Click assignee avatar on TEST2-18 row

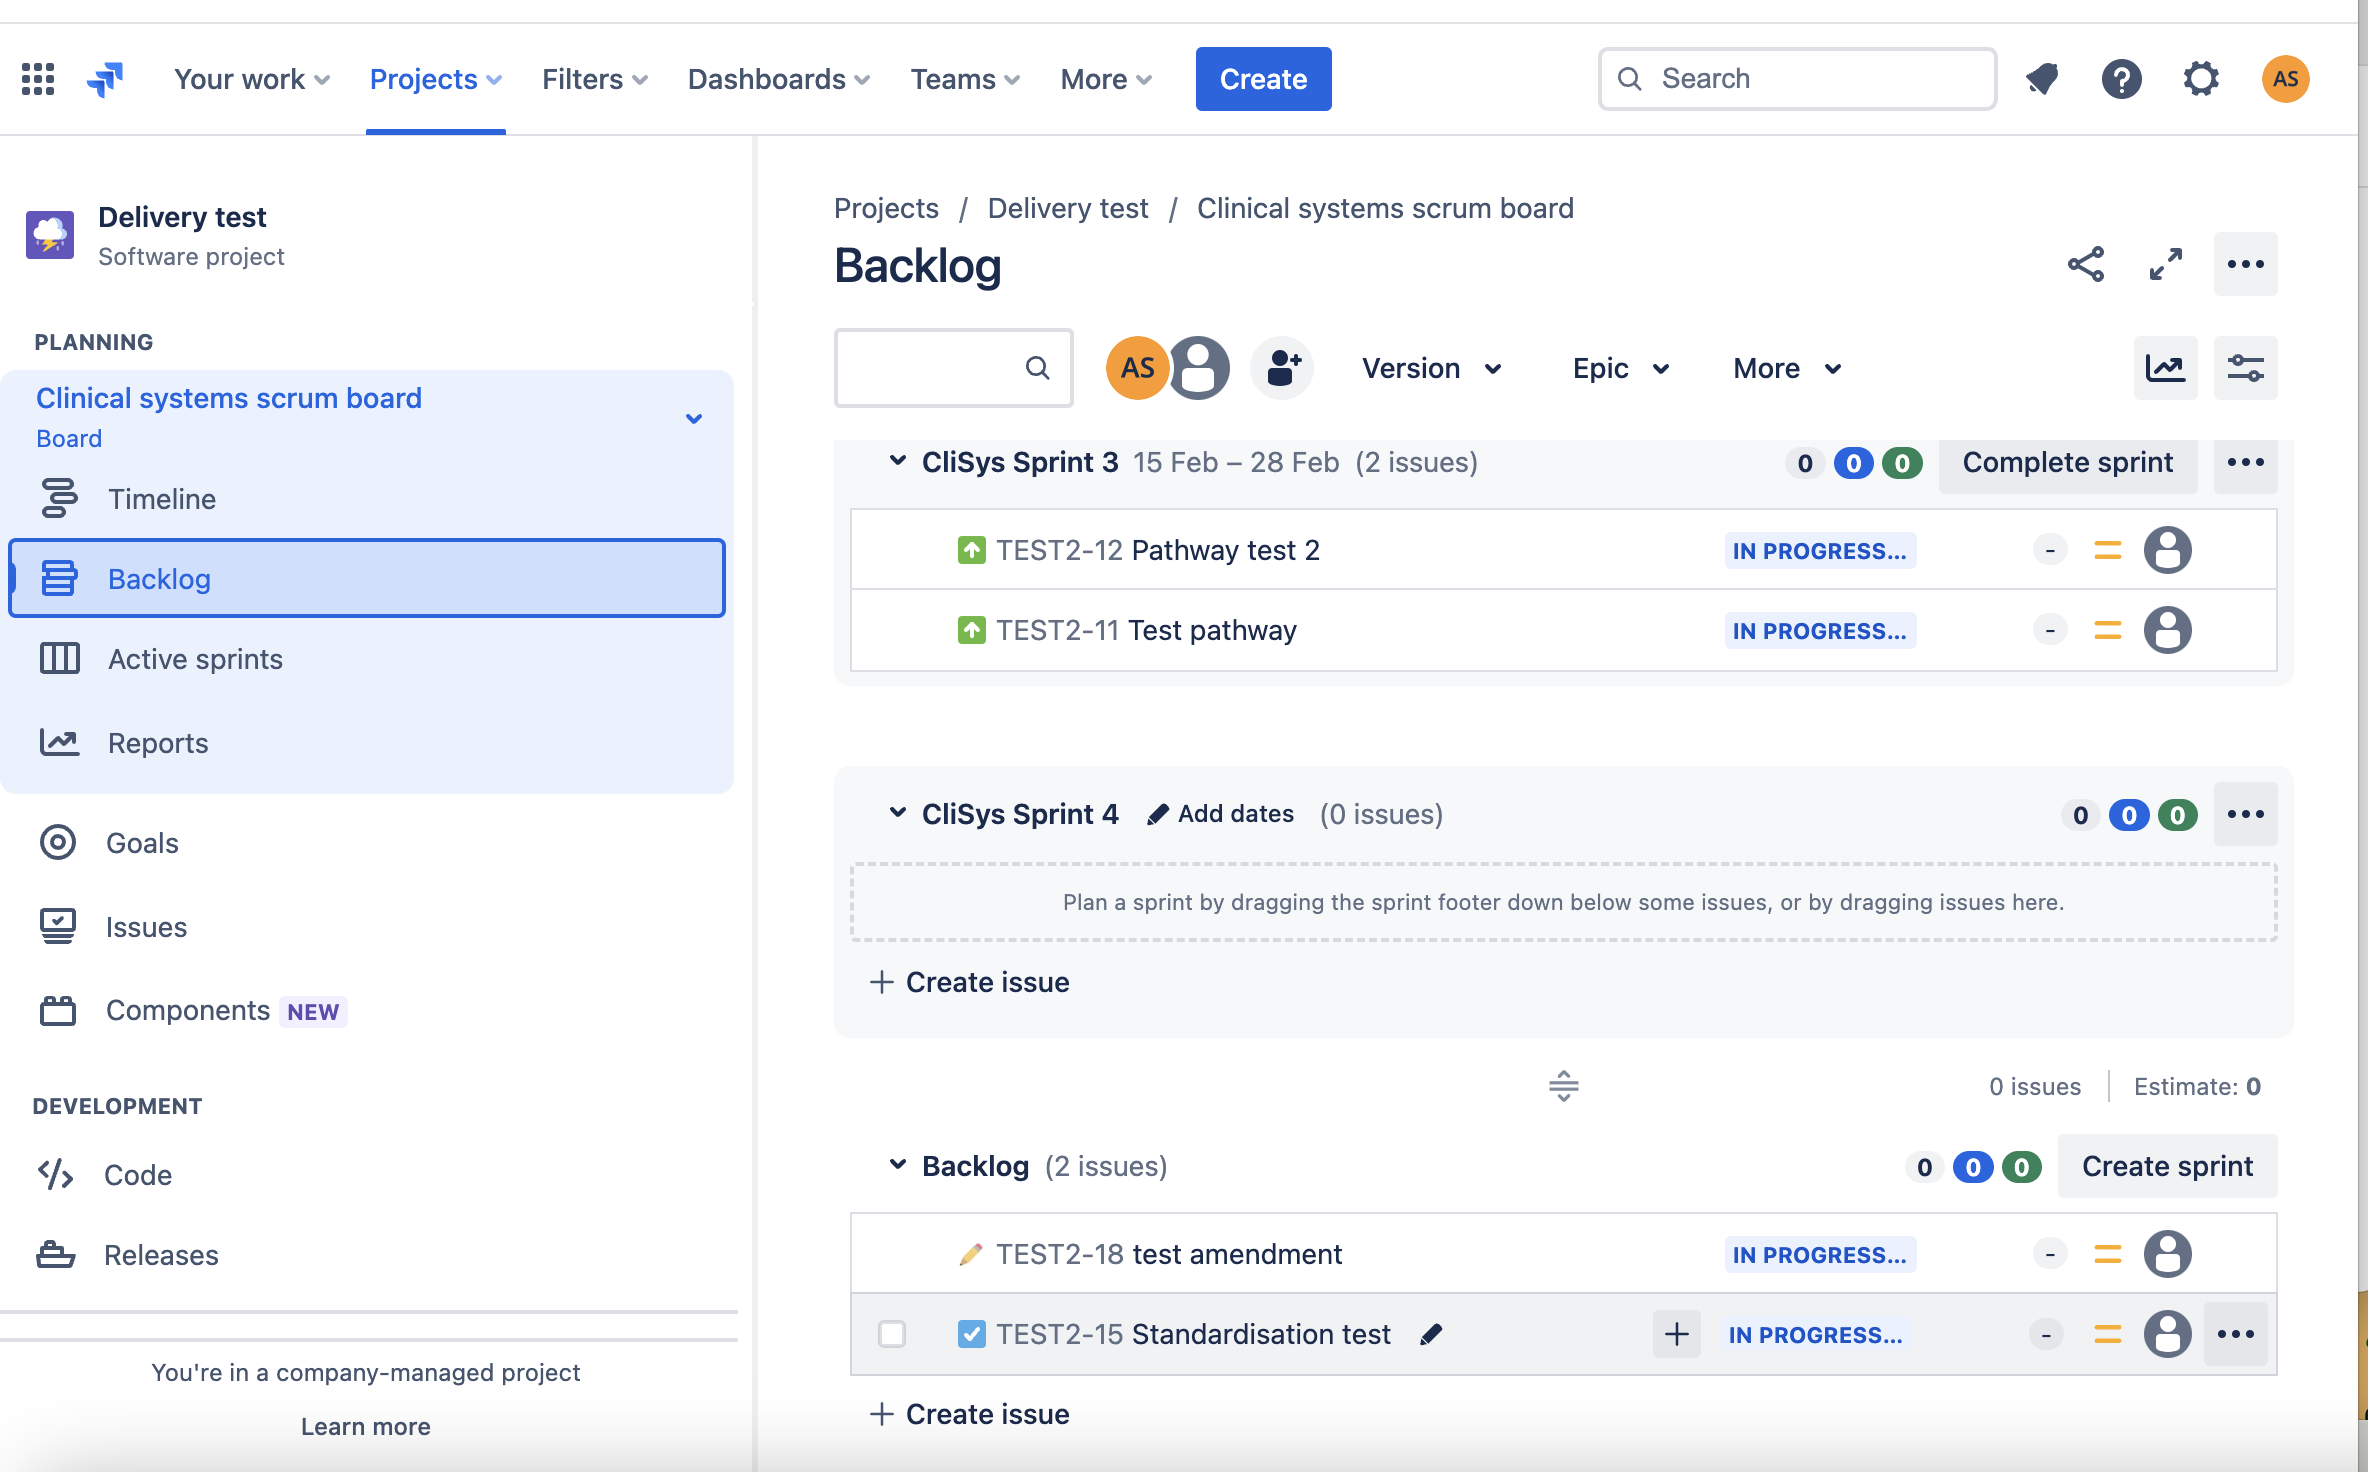click(2167, 1255)
